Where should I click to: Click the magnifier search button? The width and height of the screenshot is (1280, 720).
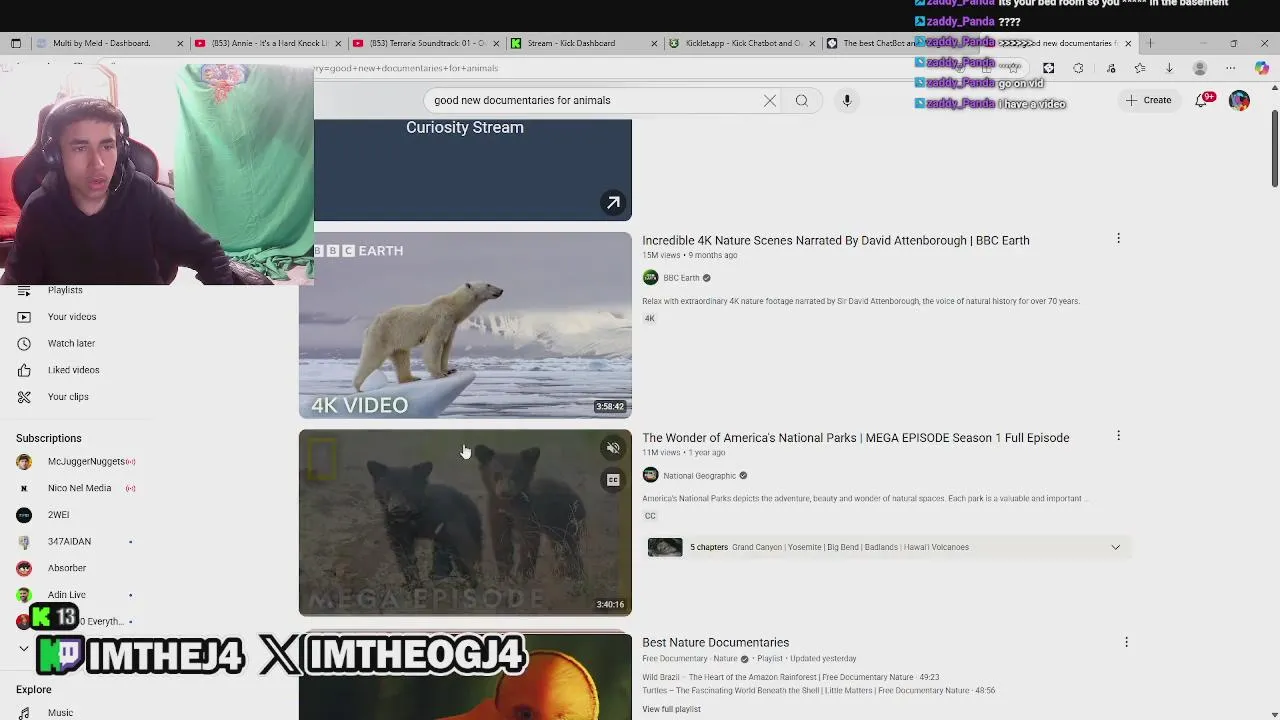(802, 100)
